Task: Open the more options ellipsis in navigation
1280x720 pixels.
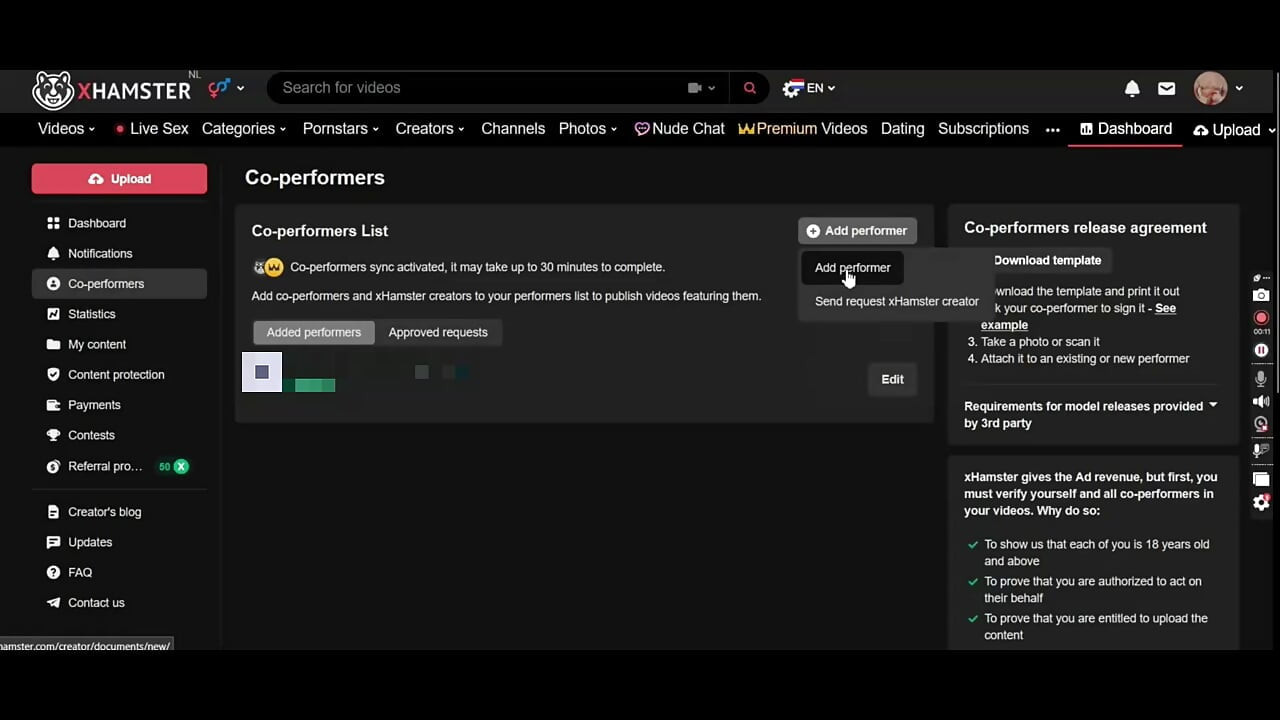Action: 1052,129
